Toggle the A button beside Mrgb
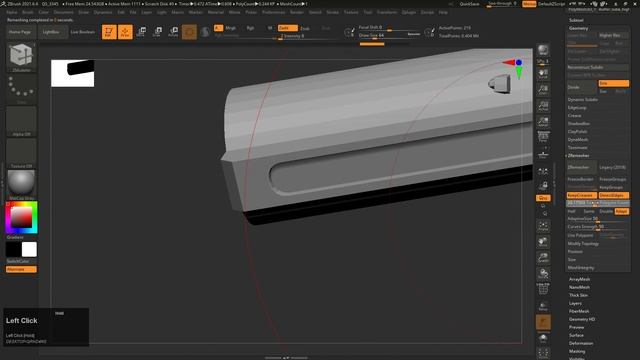640x360 pixels. (x=218, y=28)
